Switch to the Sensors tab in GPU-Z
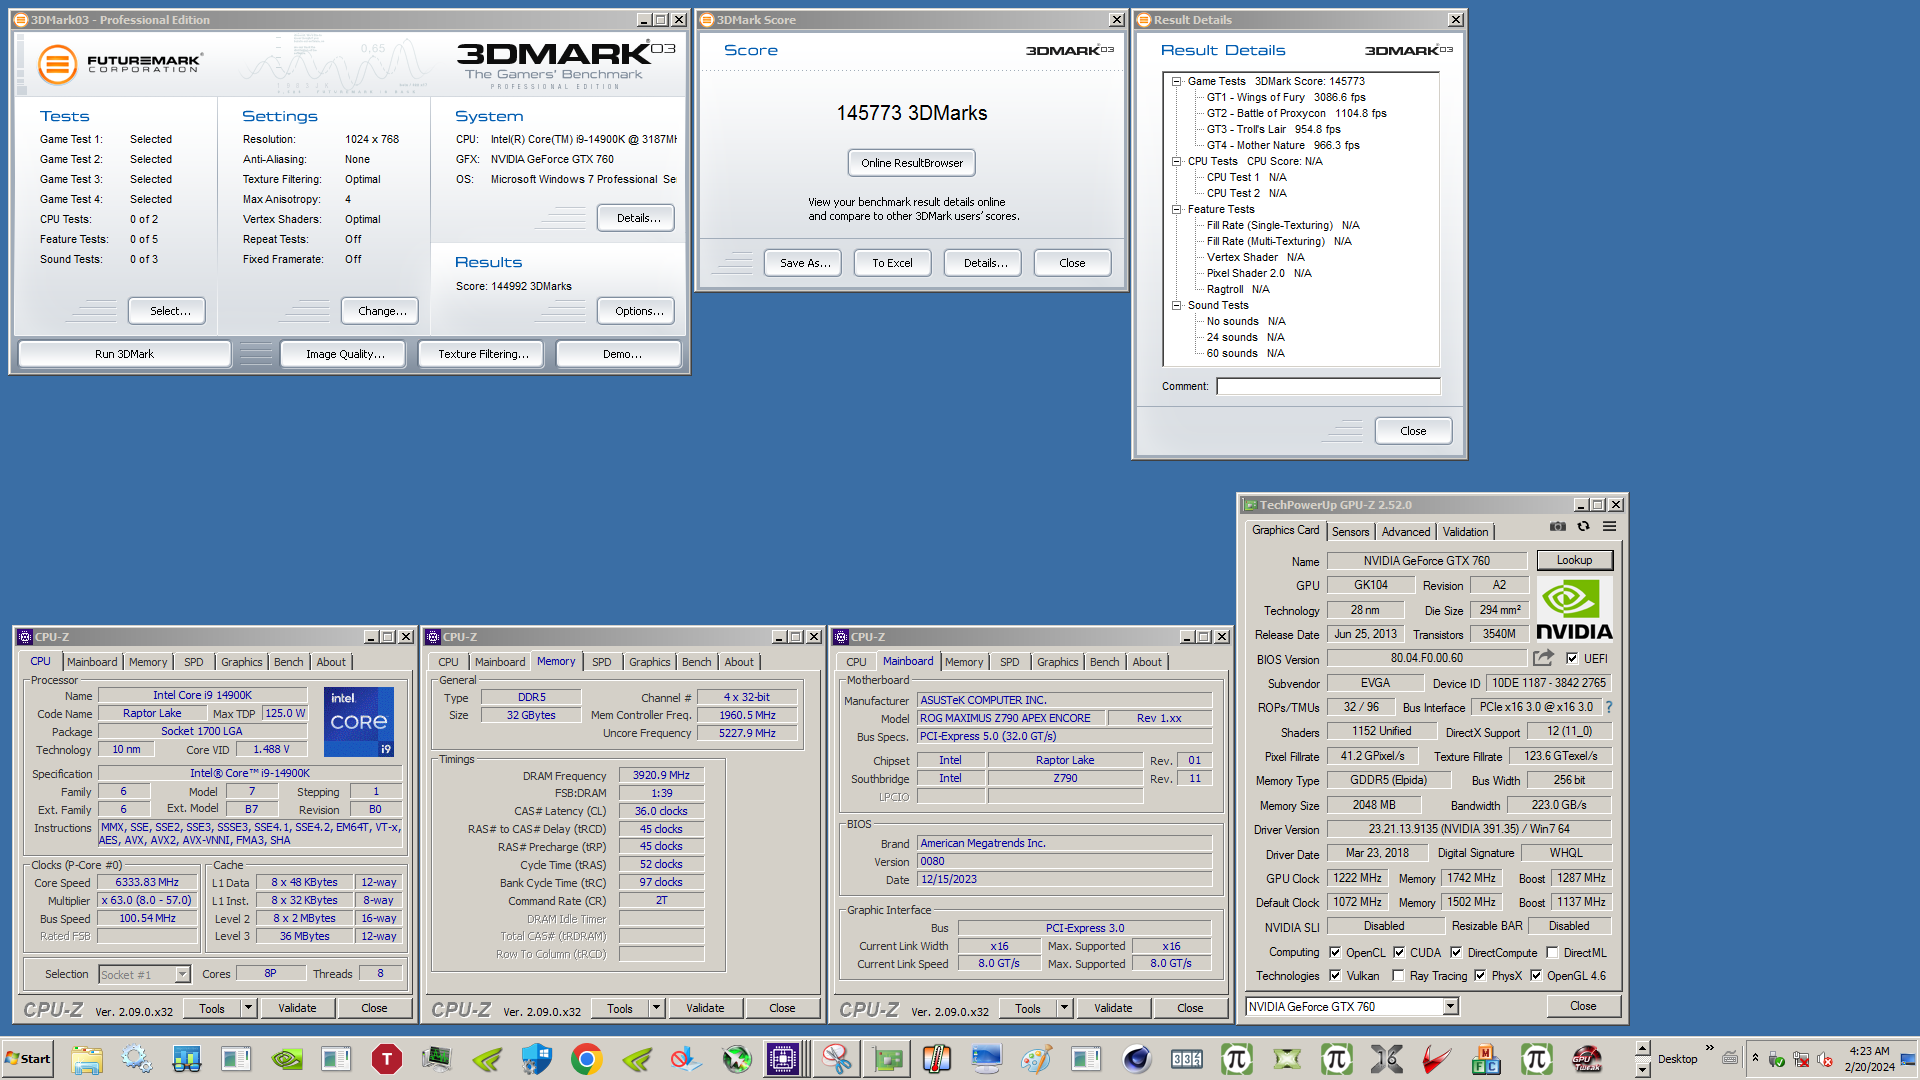1920x1080 pixels. click(1350, 532)
